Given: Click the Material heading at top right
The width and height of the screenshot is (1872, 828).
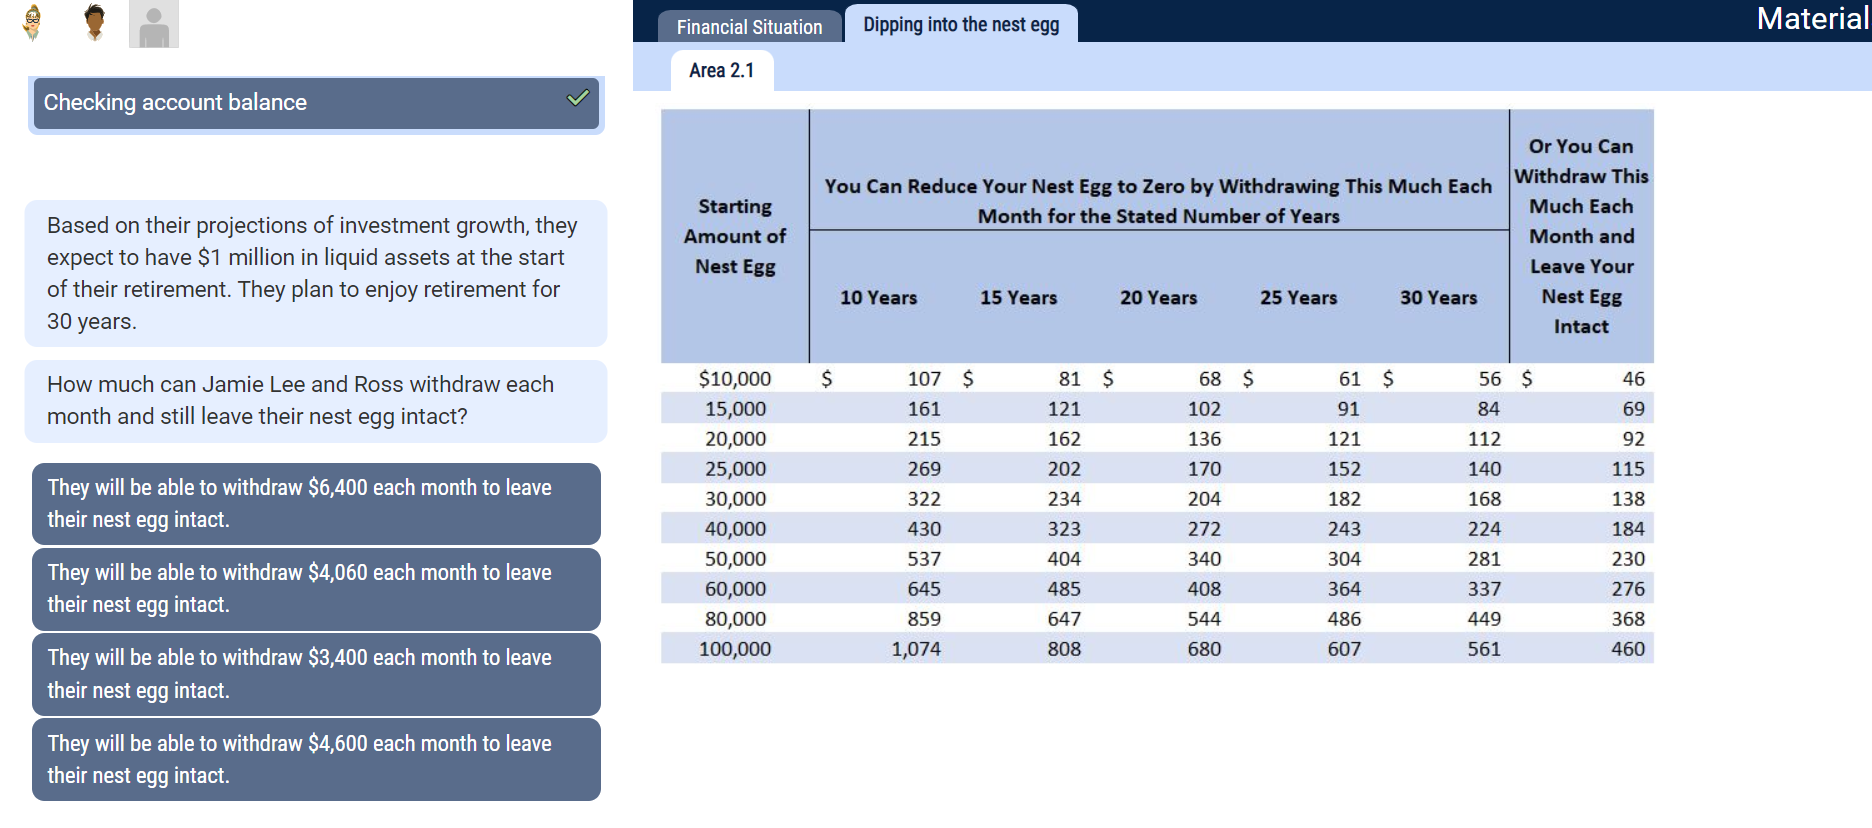Looking at the screenshot, I should point(1812,19).
